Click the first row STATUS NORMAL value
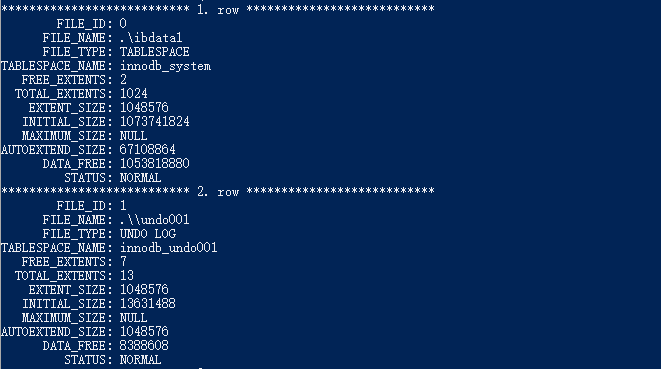 click(x=140, y=178)
